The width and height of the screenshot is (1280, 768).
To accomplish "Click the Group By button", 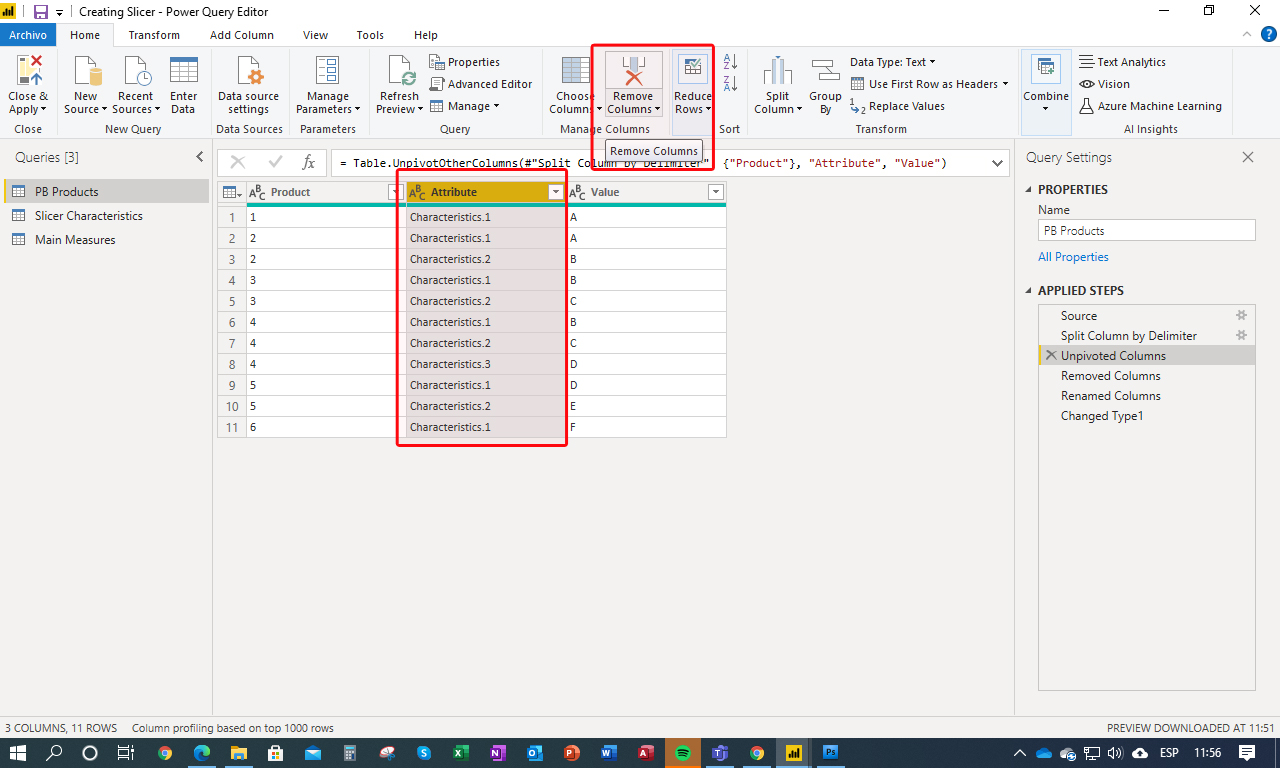I will [825, 85].
